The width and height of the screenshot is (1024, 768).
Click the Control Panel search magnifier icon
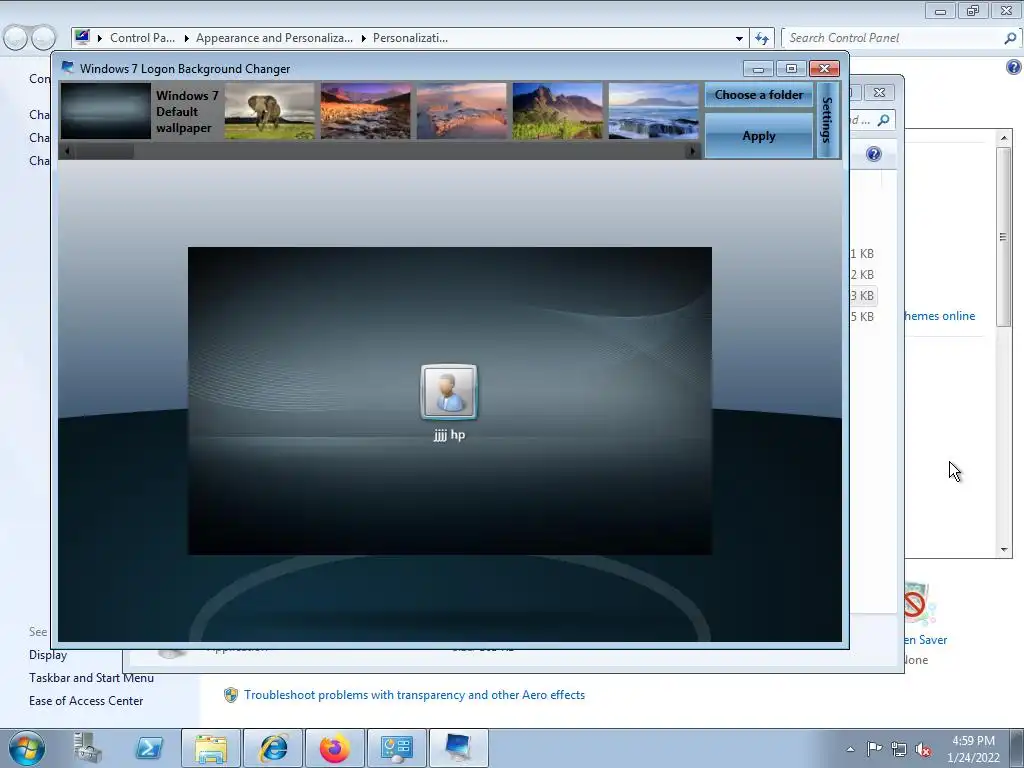[1010, 38]
